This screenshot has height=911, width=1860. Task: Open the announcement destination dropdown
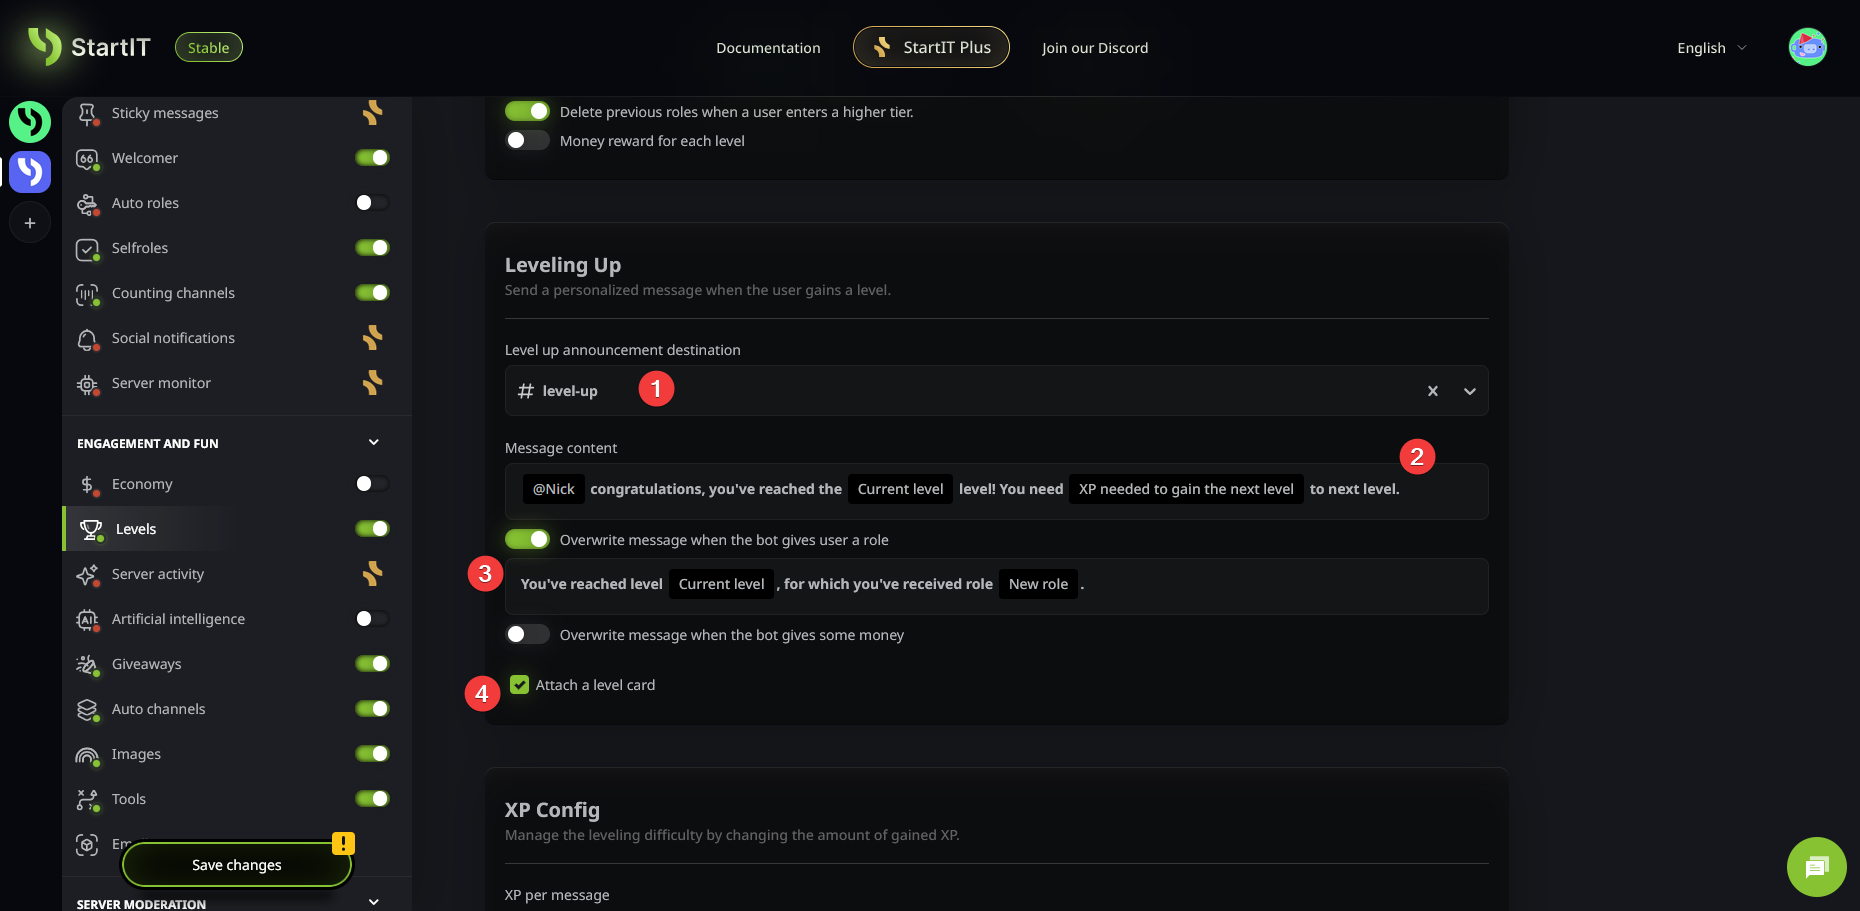click(x=1469, y=391)
